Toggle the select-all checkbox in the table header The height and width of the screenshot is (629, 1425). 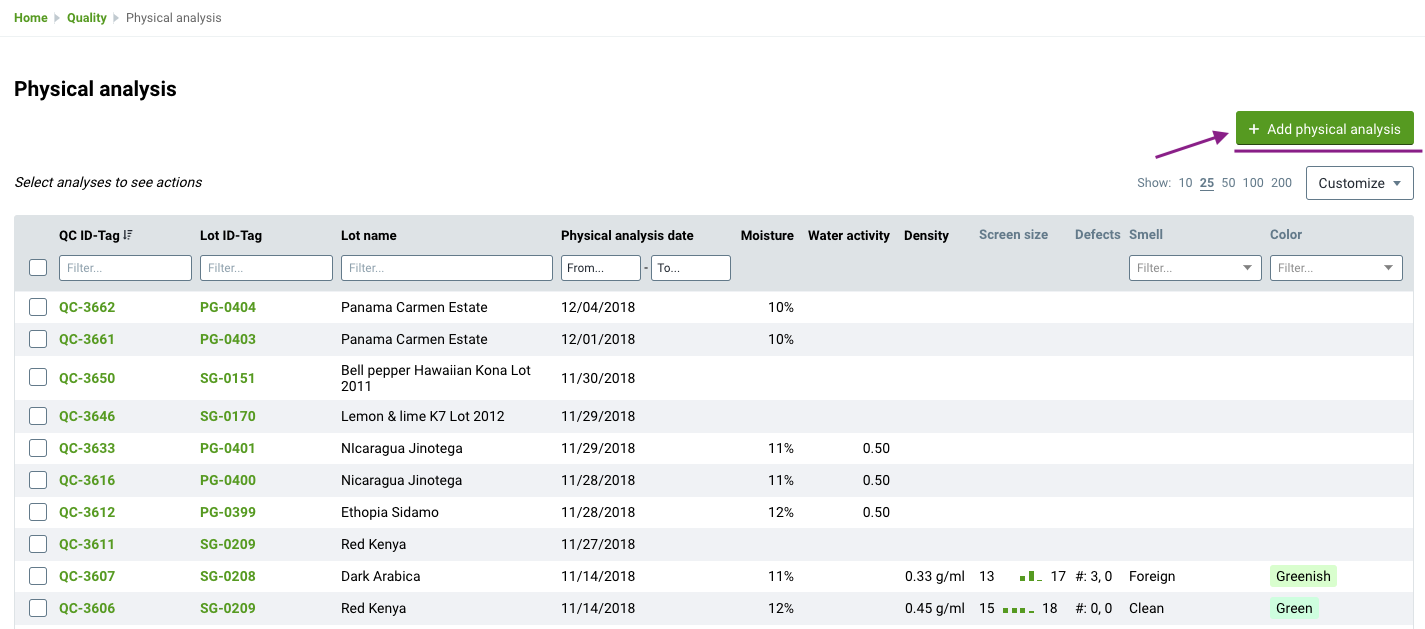[x=38, y=267]
